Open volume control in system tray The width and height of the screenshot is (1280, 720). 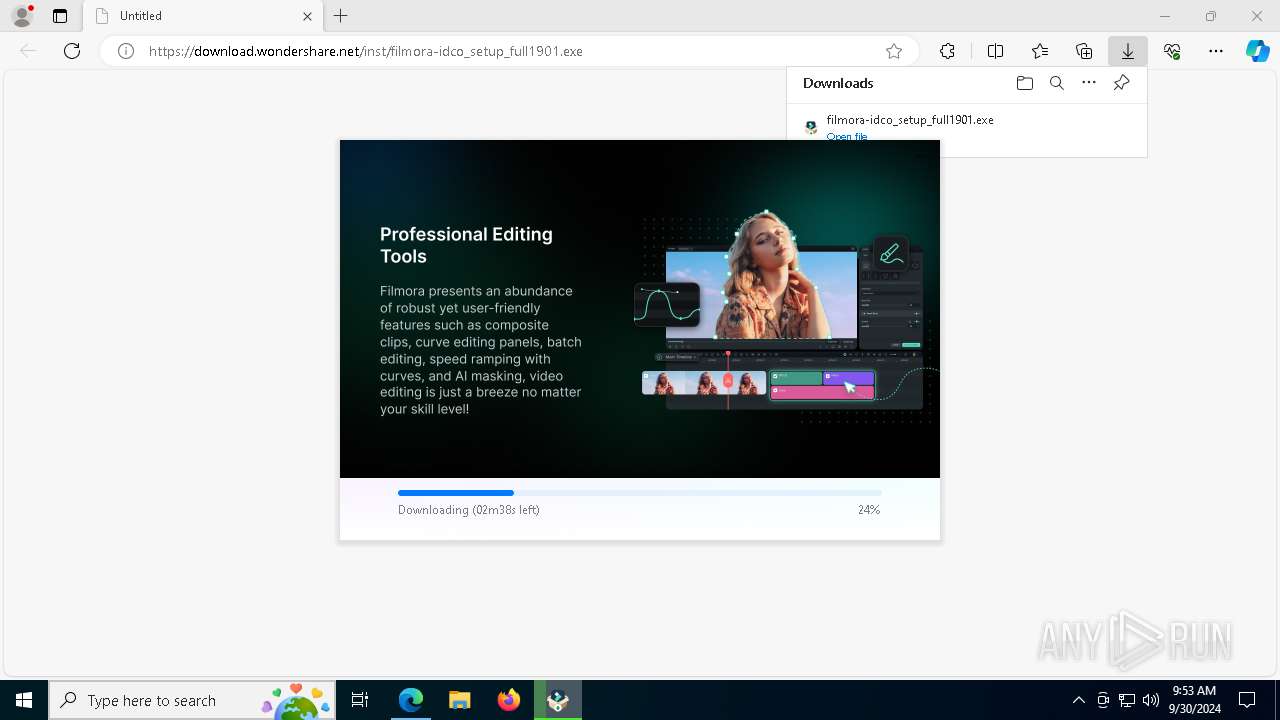pyautogui.click(x=1151, y=700)
